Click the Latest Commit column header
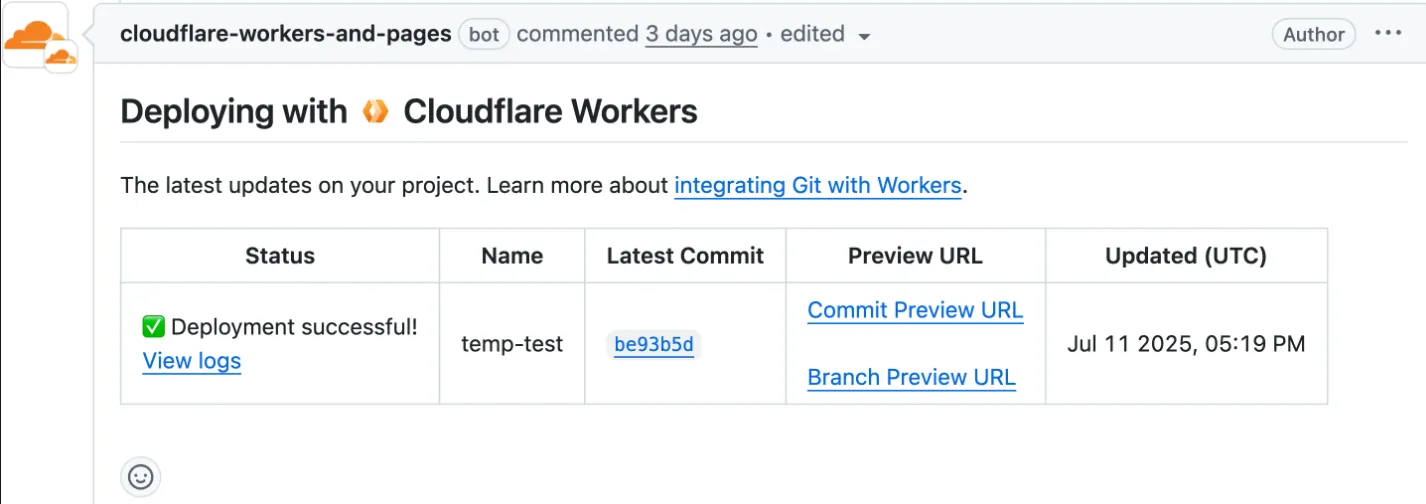This screenshot has height=504, width=1426. coord(685,256)
